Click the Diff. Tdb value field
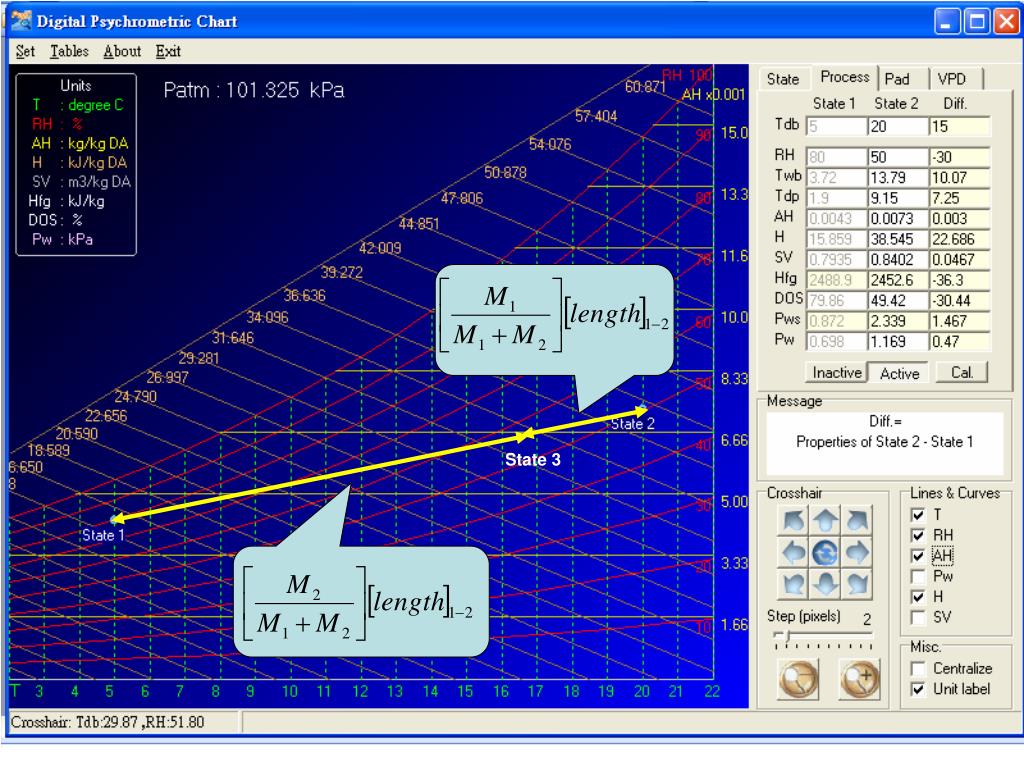1024x768 pixels. coord(959,127)
